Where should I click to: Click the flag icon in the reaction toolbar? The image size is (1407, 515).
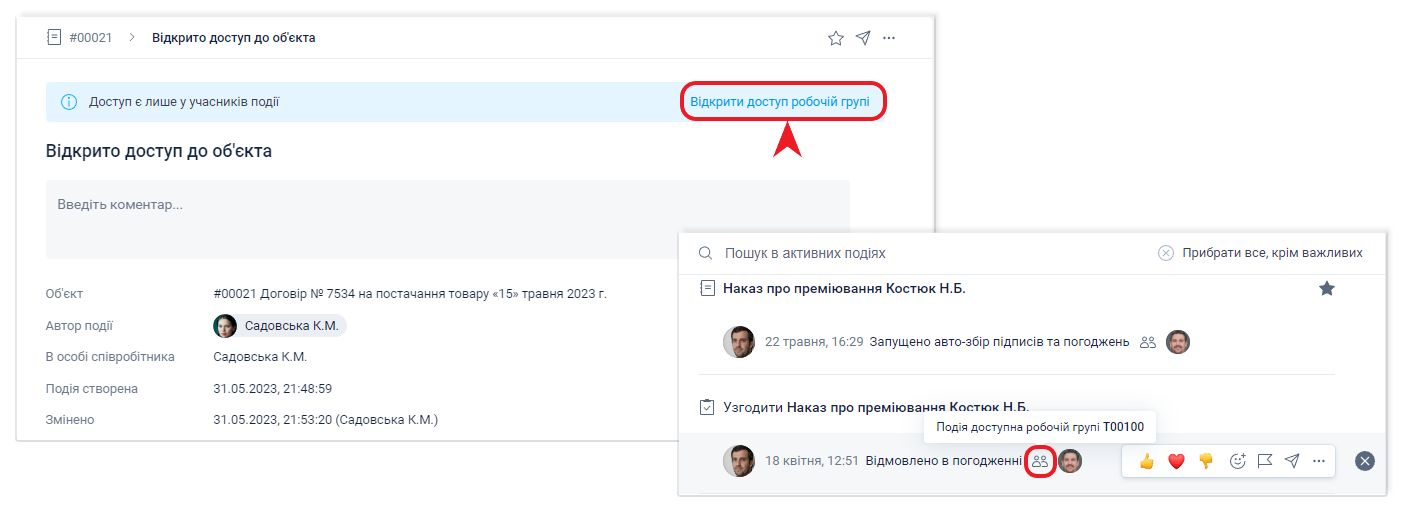point(1264,461)
